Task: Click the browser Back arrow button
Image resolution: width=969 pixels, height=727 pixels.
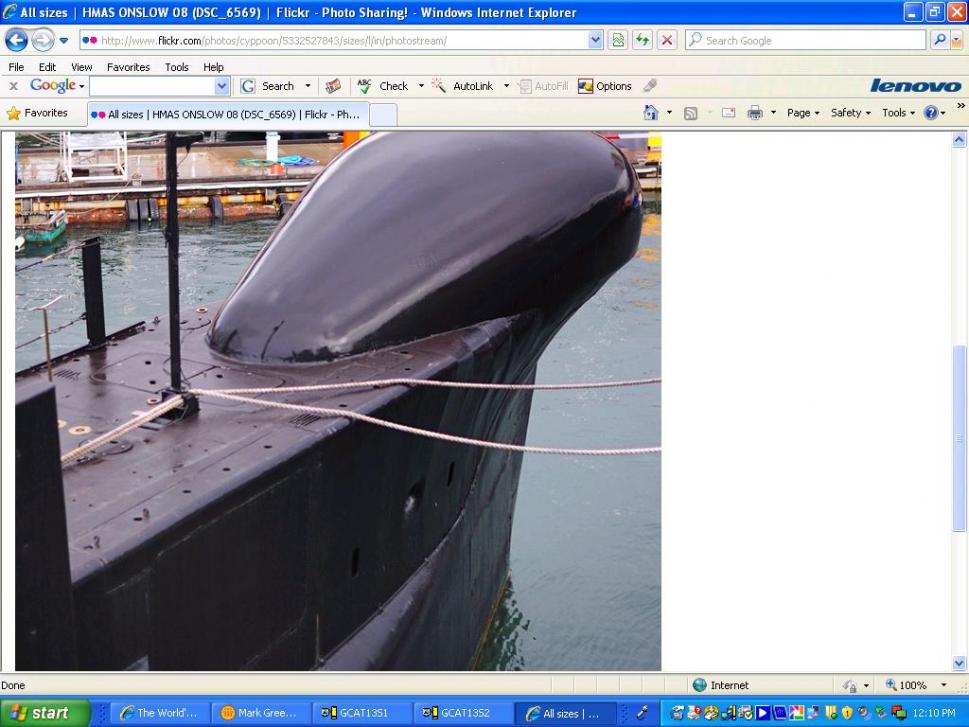Action: click(x=17, y=40)
